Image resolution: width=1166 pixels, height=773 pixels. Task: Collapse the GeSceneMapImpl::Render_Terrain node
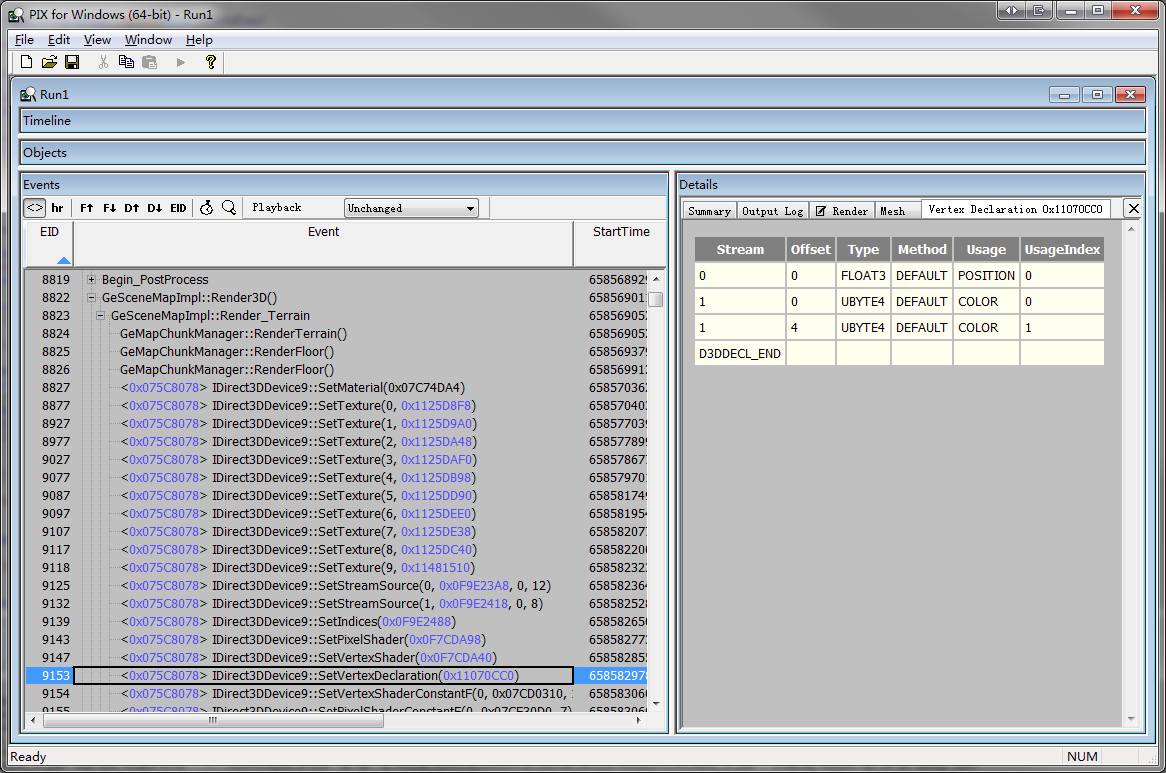[x=101, y=316]
